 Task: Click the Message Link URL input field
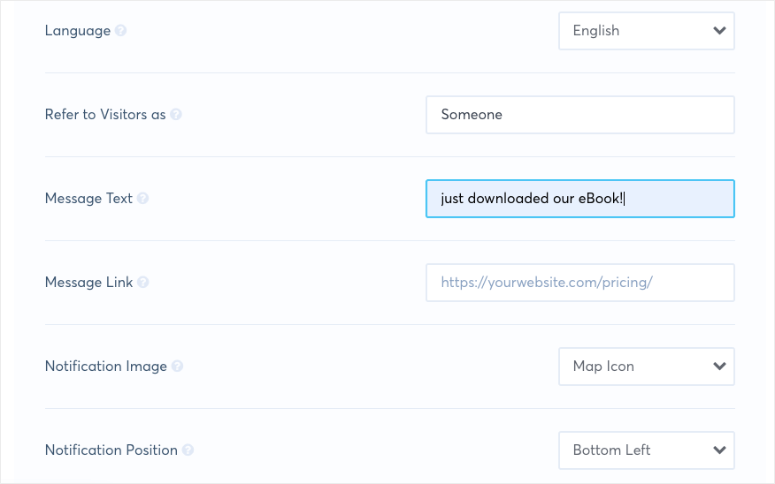point(580,282)
